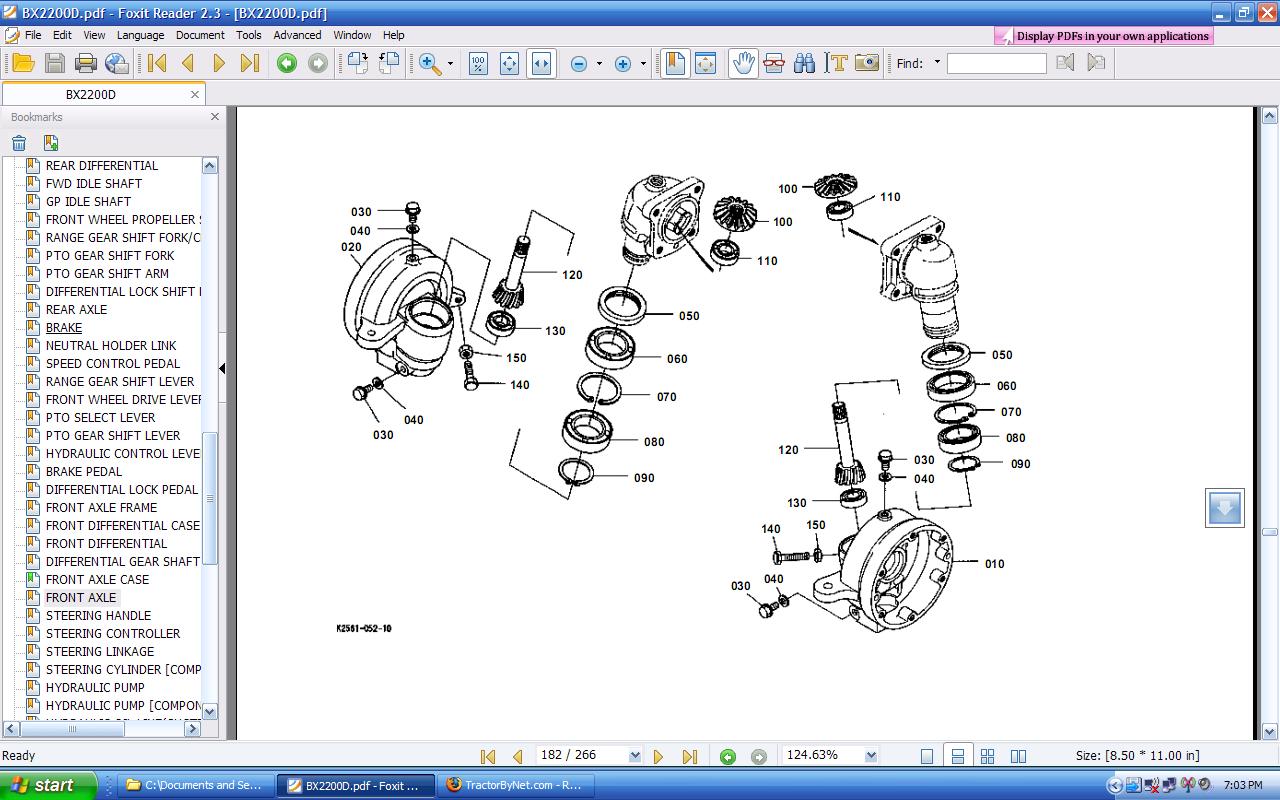
Task: Open the Zoom In tool dropdown arrow
Action: coord(450,63)
